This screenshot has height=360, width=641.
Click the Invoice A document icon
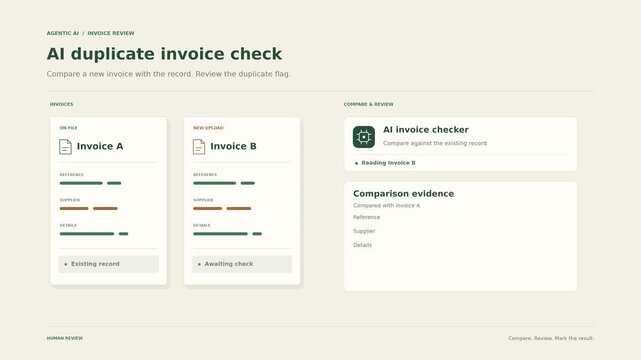pos(65,147)
